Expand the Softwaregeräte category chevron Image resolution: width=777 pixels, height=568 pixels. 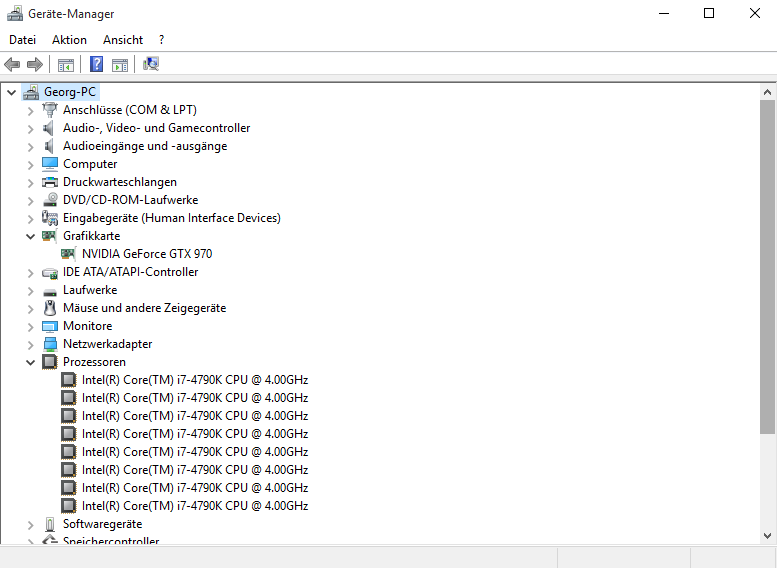pos(30,525)
